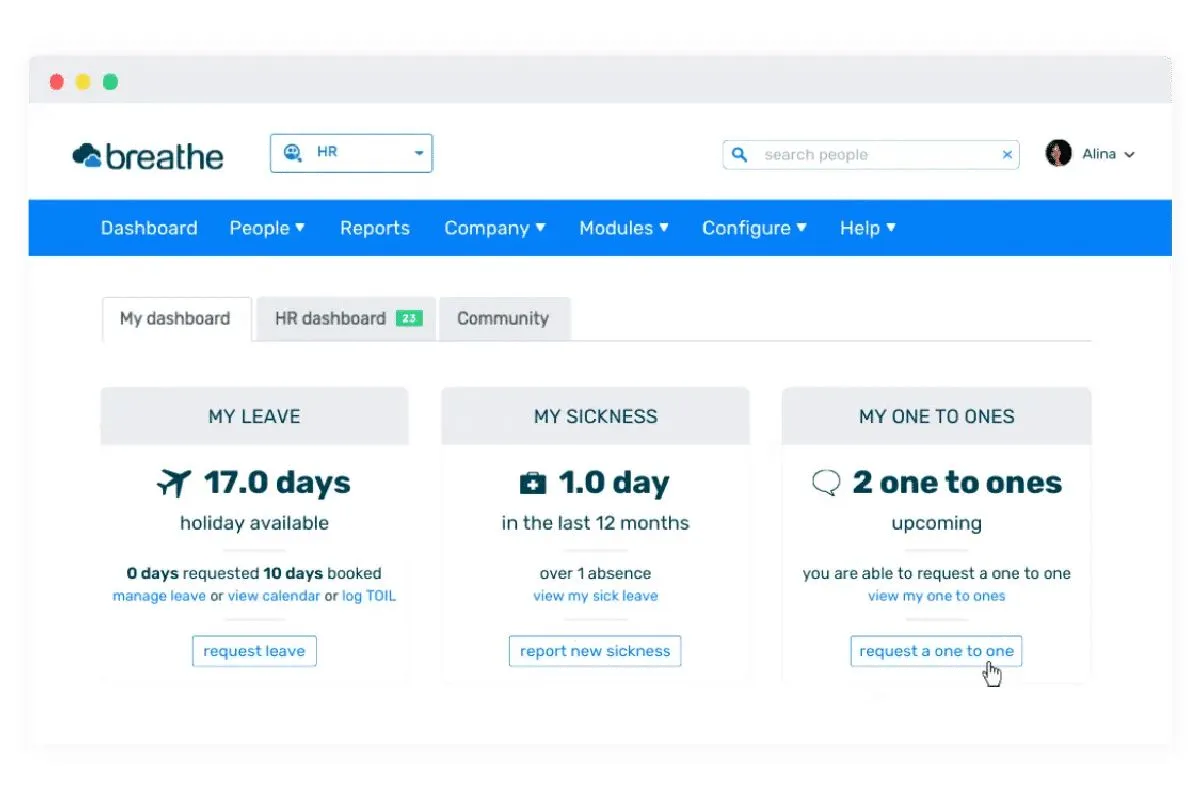Switch to the Community tab
1200x800 pixels.
pos(503,319)
